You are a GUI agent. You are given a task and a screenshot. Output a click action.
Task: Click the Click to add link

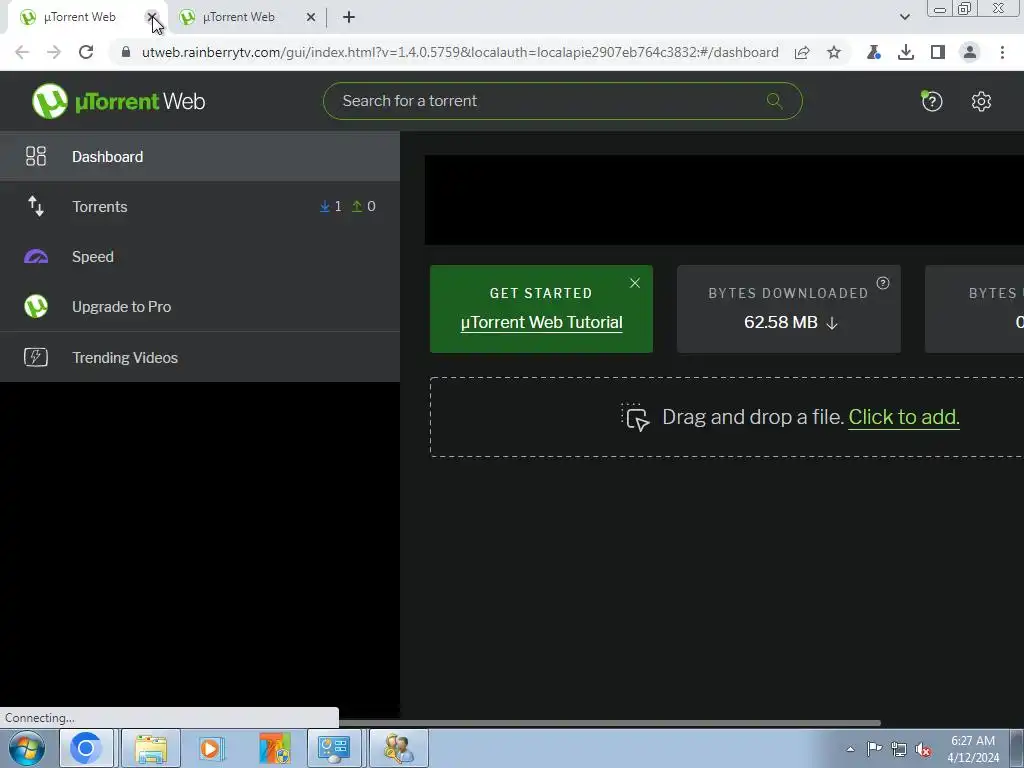point(903,417)
